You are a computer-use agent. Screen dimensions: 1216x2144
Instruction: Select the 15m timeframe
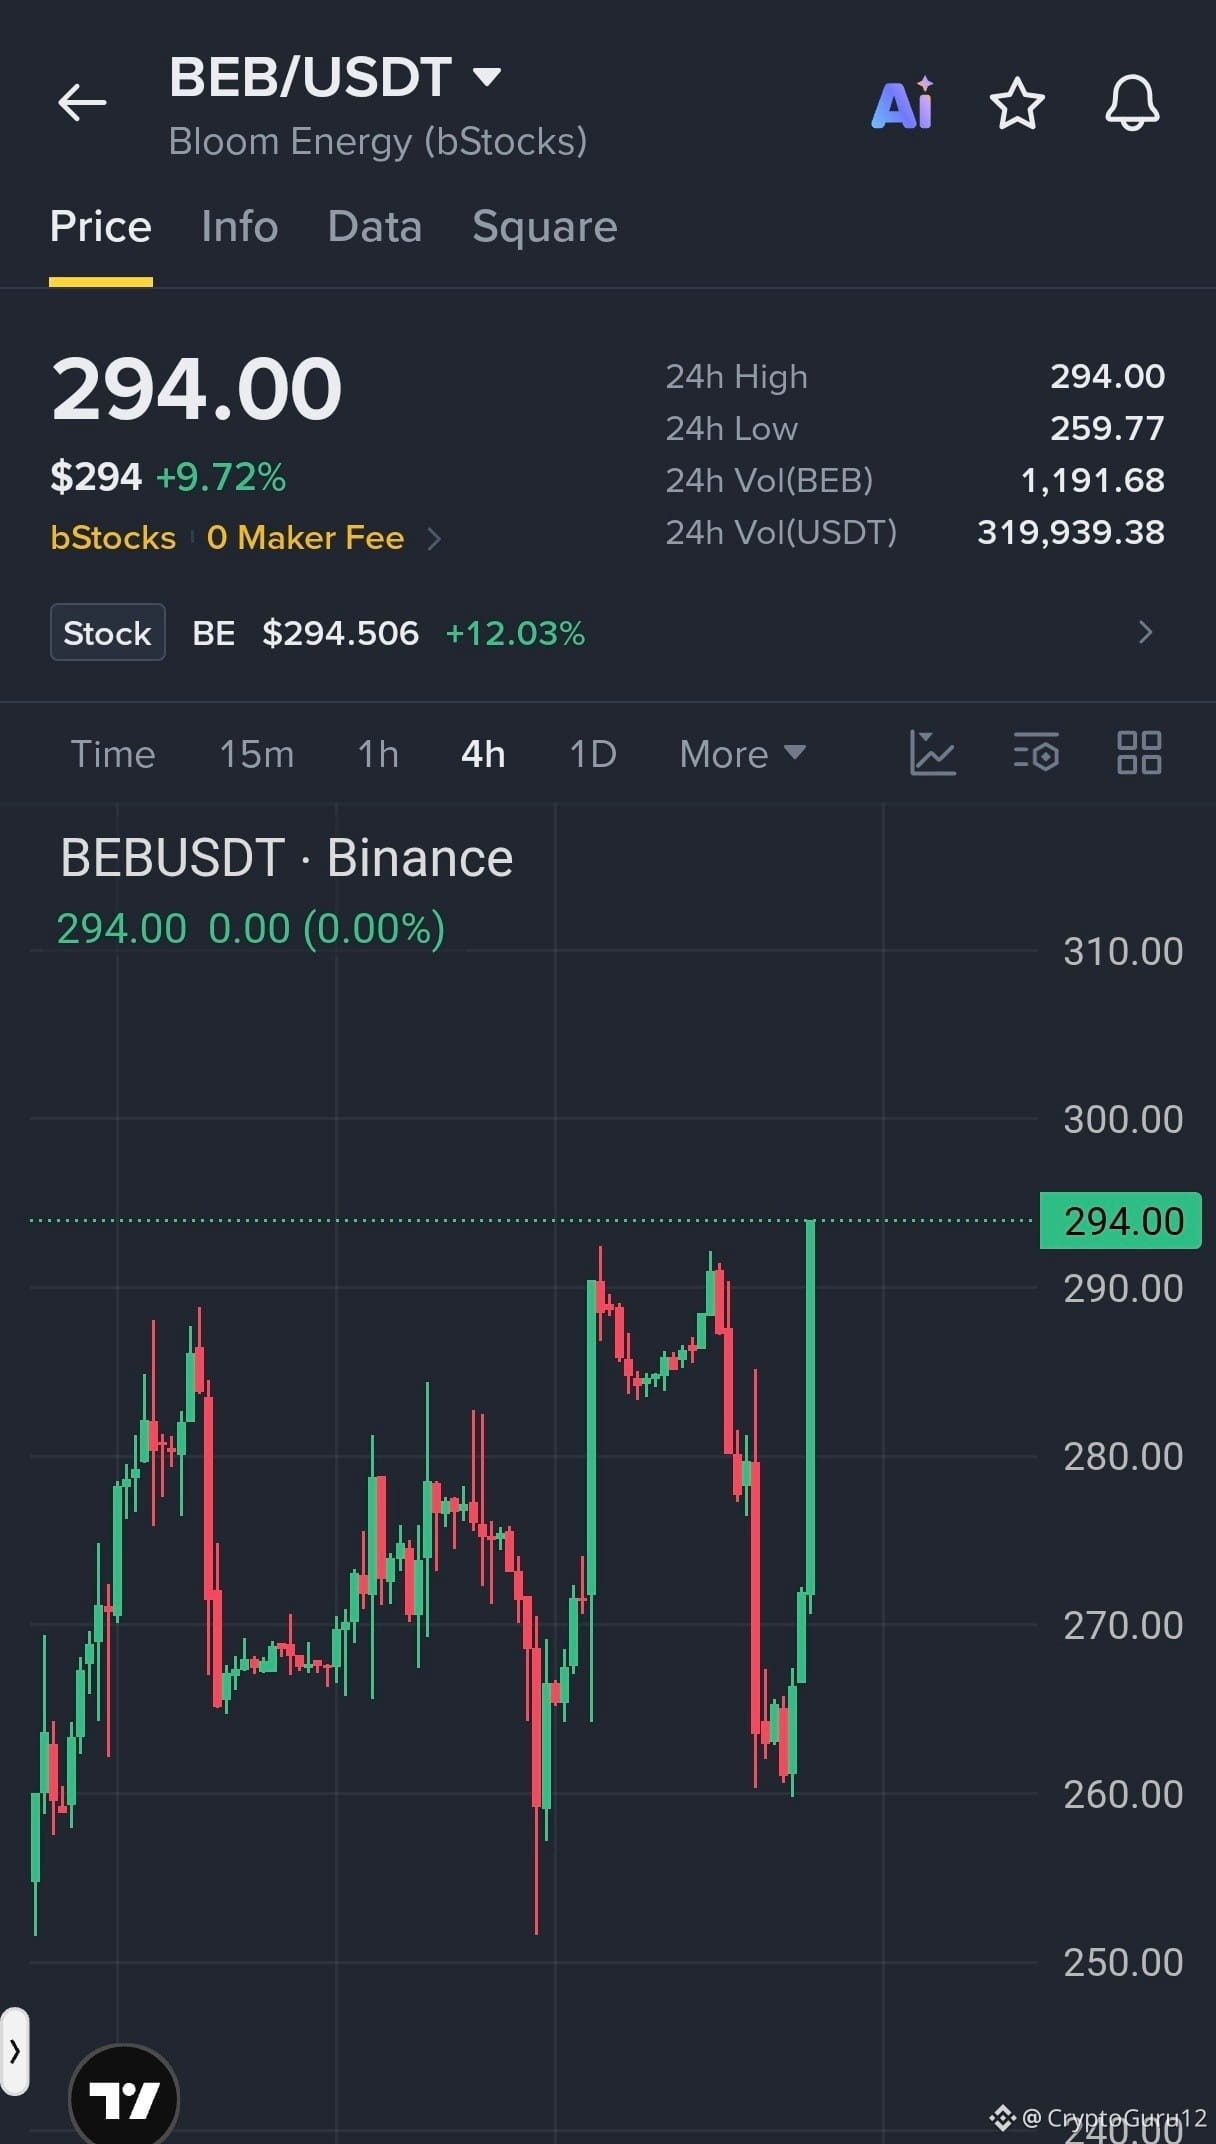(257, 754)
